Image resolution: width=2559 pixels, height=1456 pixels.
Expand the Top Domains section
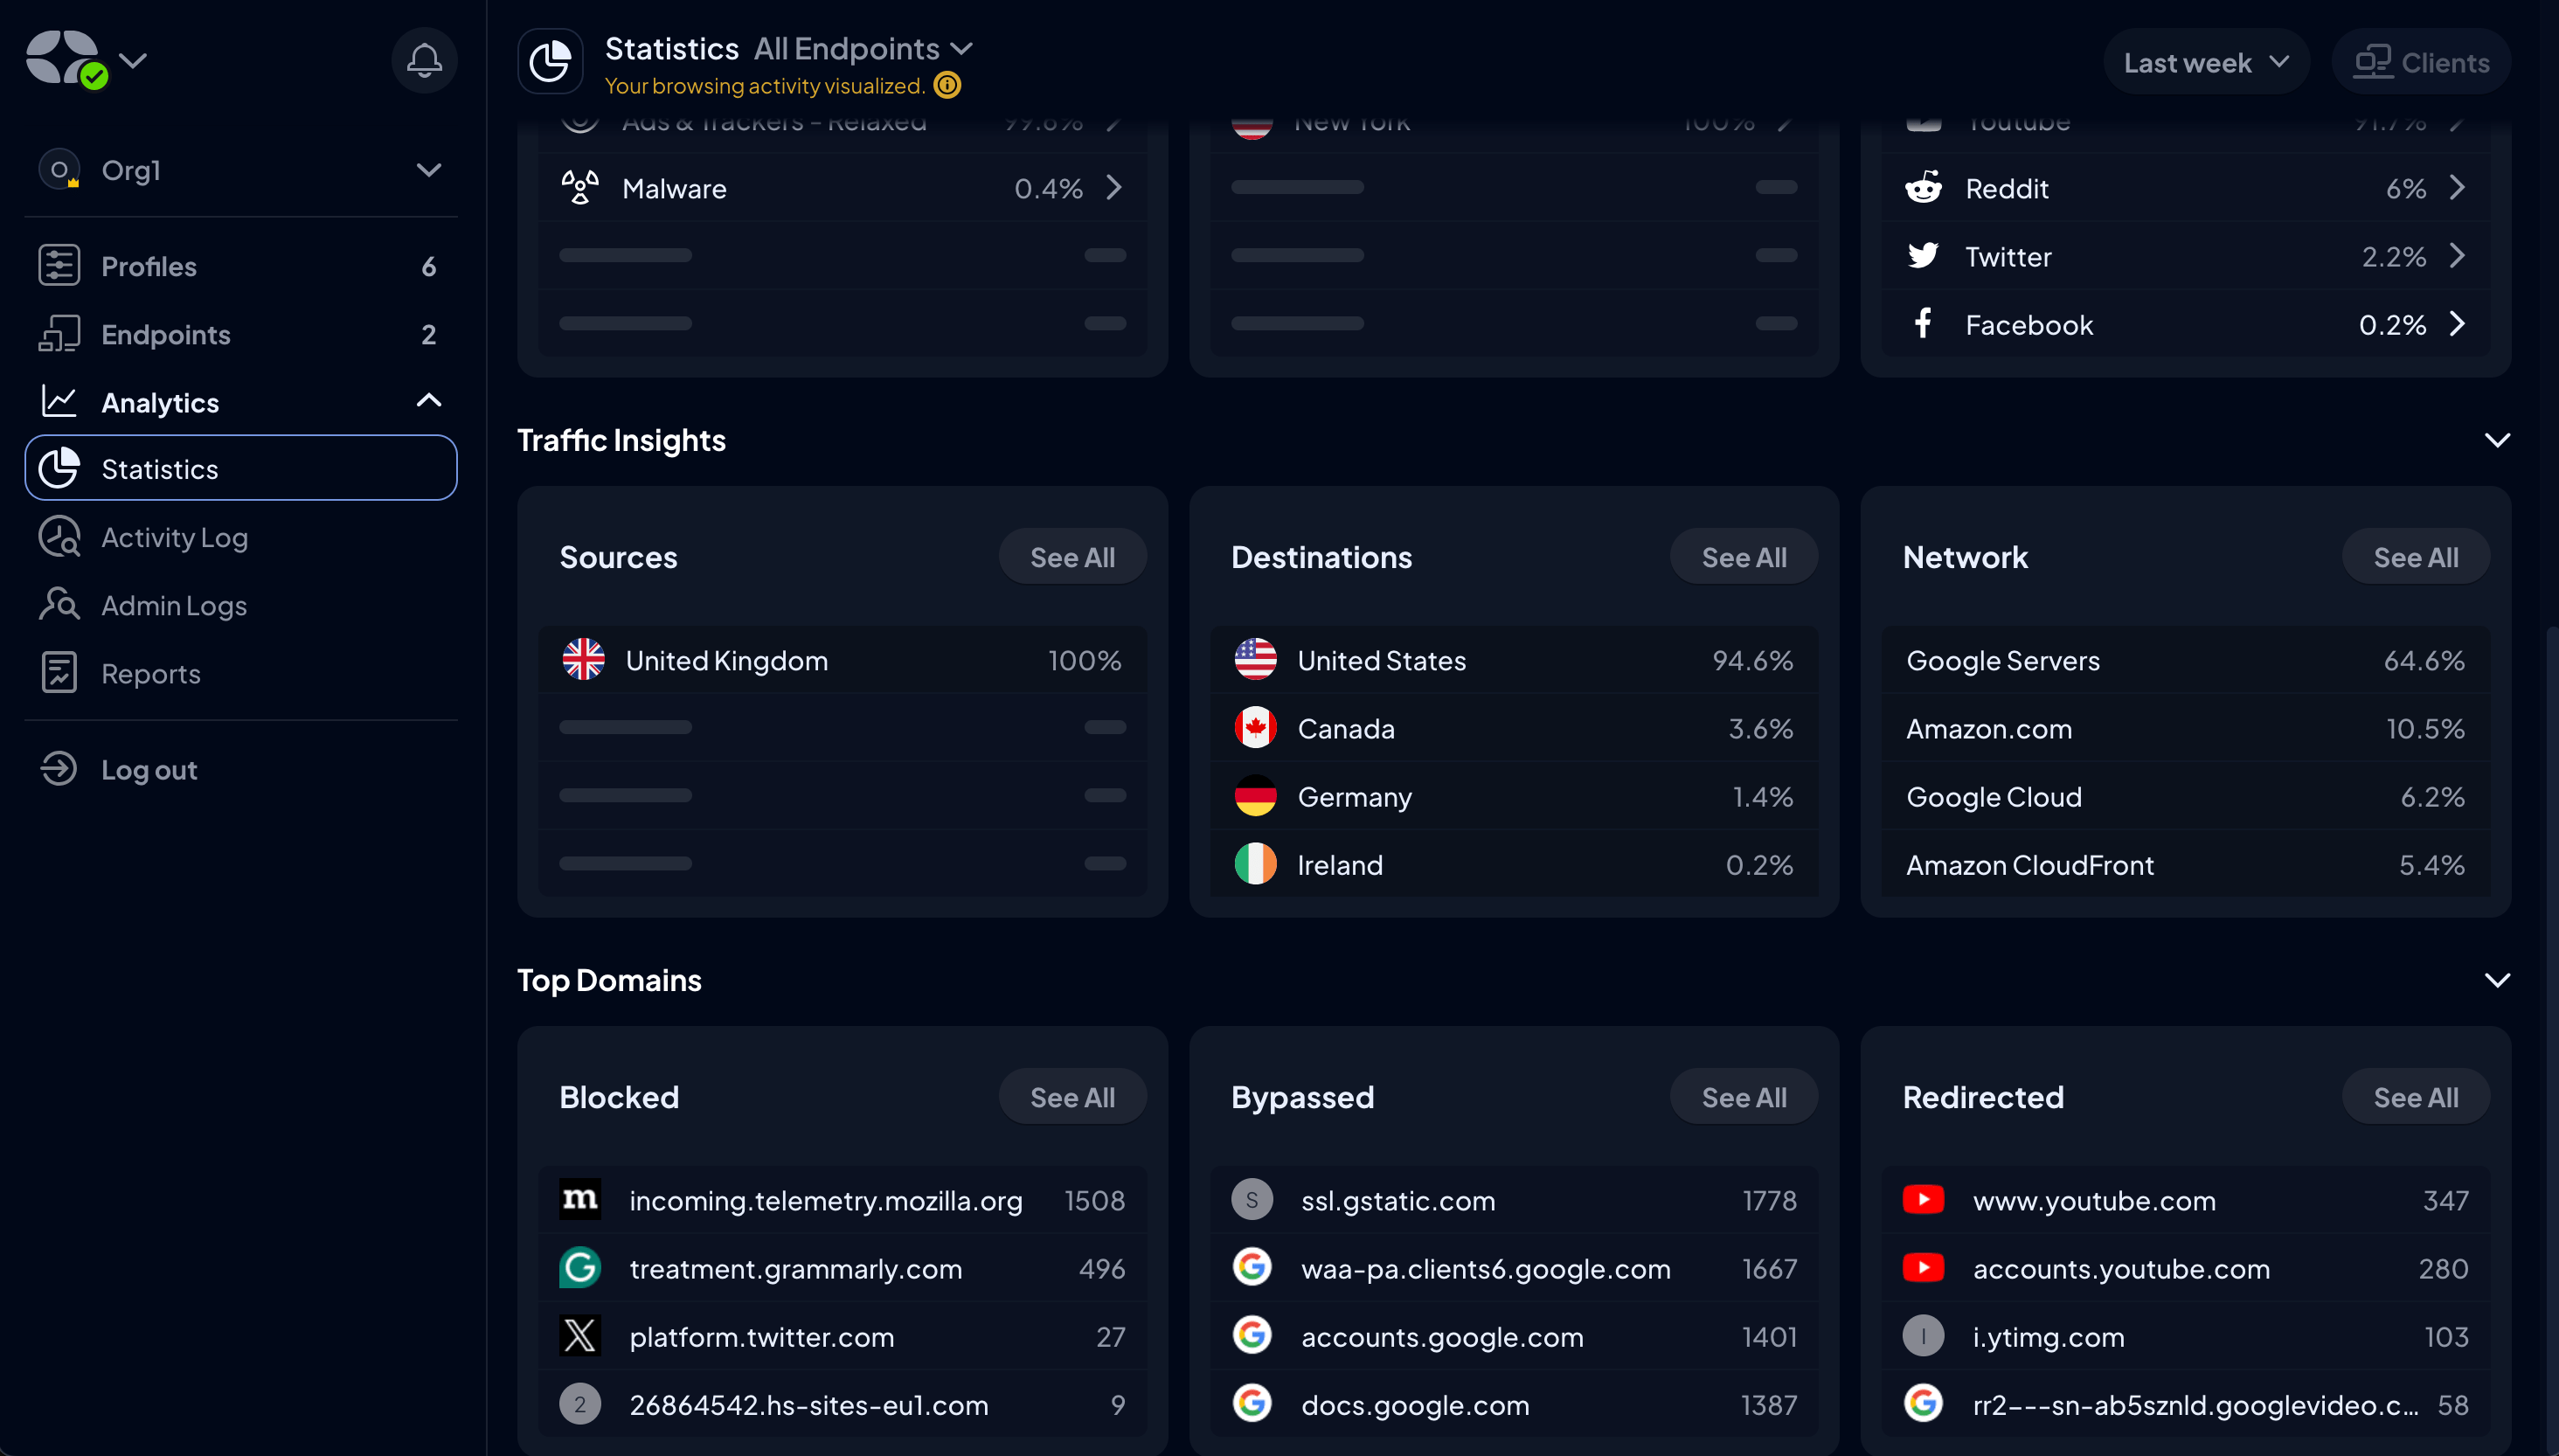click(x=2498, y=981)
